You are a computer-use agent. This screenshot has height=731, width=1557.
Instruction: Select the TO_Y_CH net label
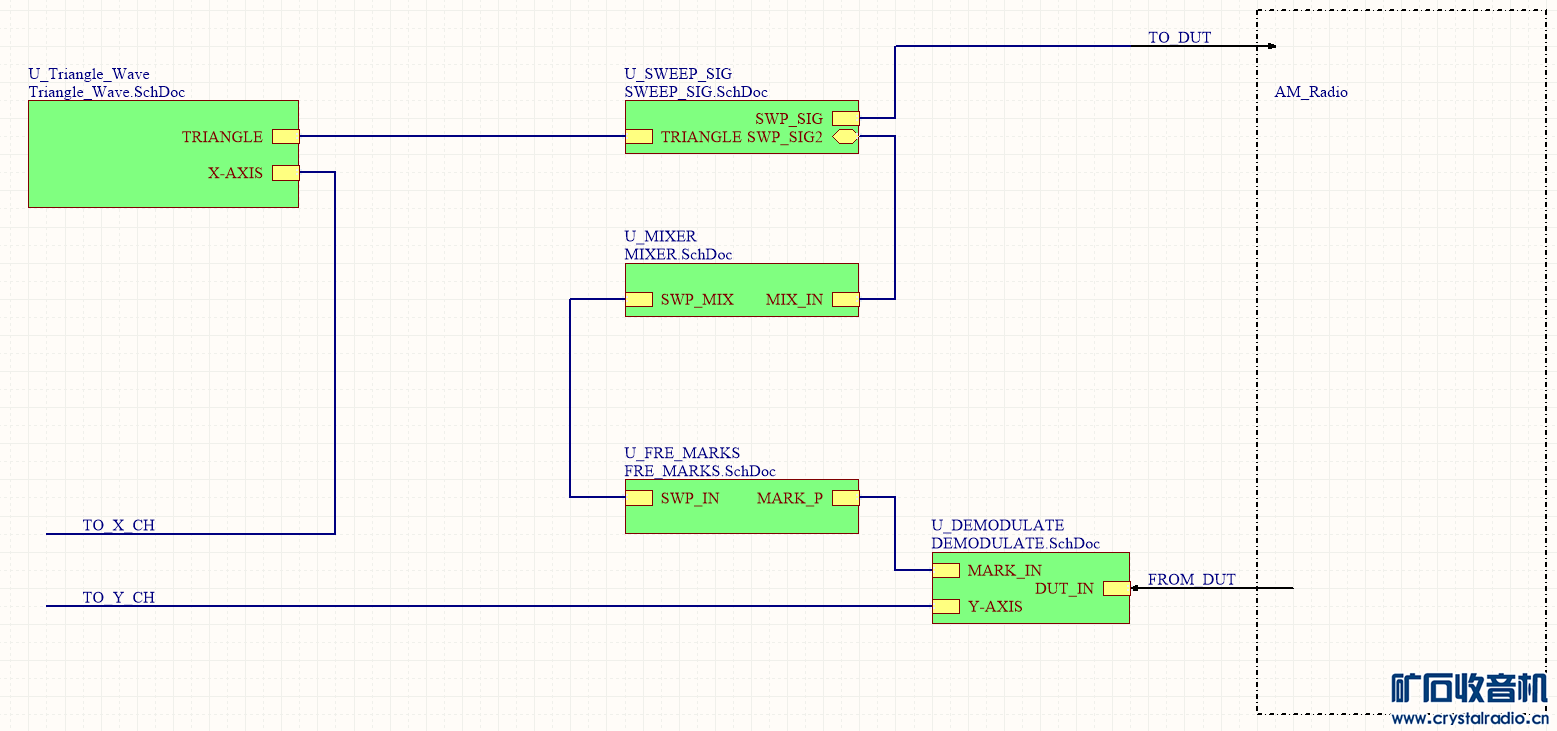(x=118, y=598)
